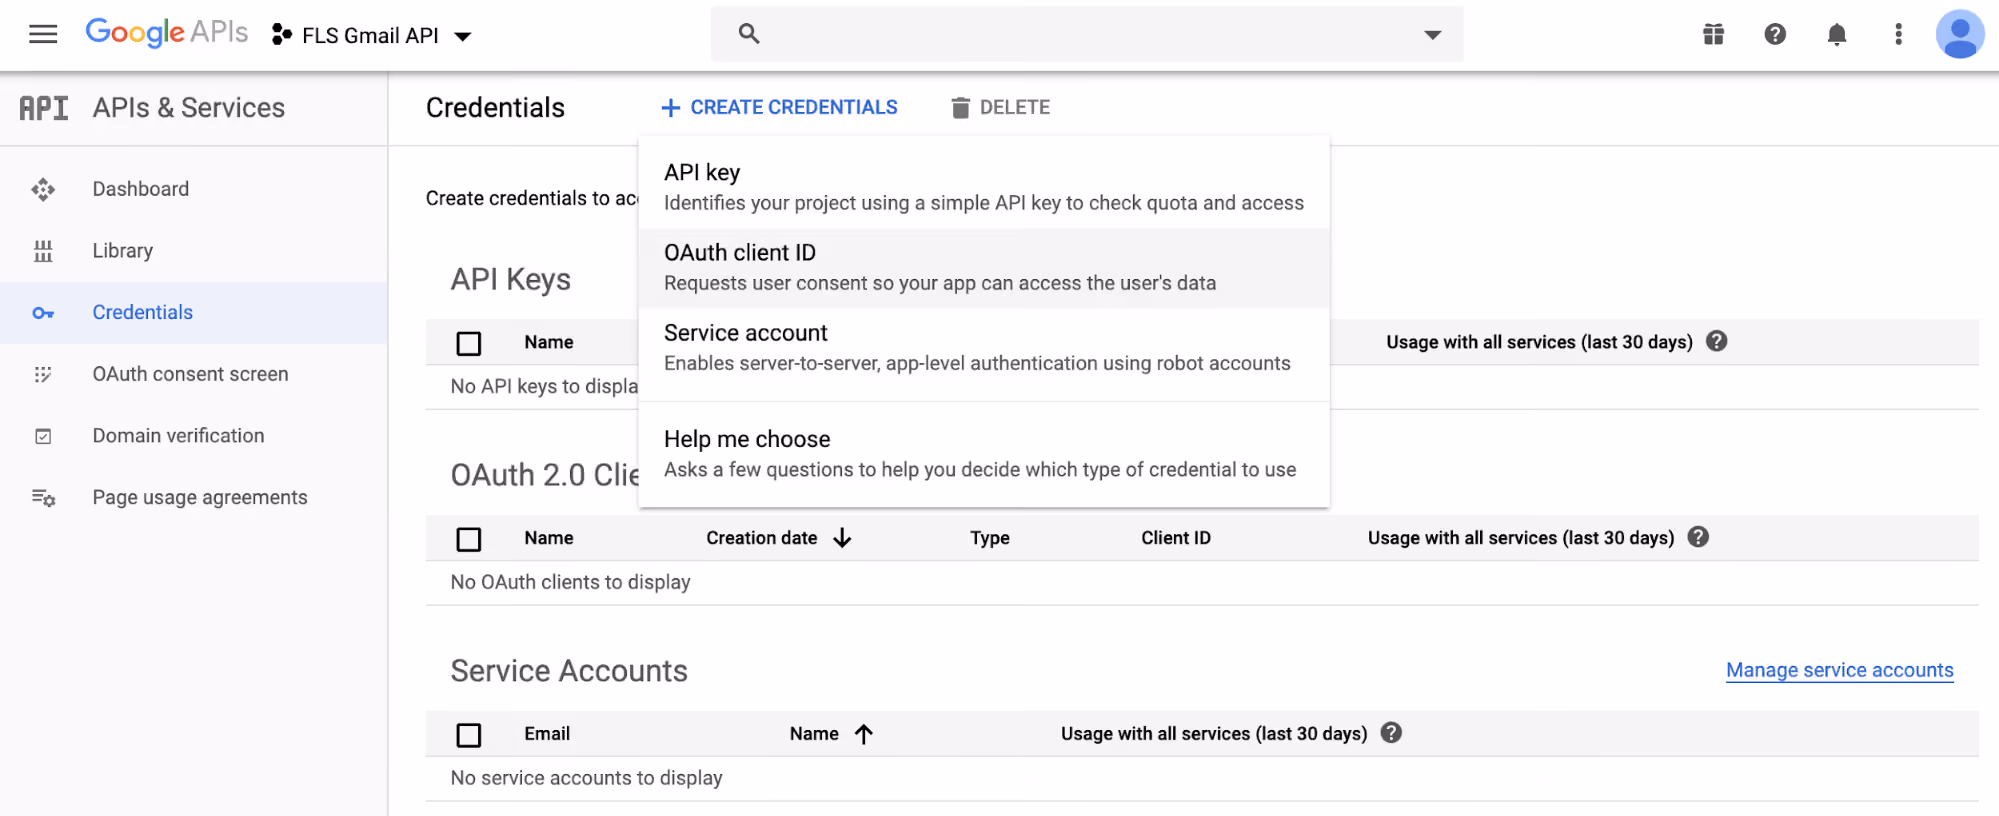The width and height of the screenshot is (1999, 816).
Task: Click the FLS Gmail API project icon
Action: [282, 35]
